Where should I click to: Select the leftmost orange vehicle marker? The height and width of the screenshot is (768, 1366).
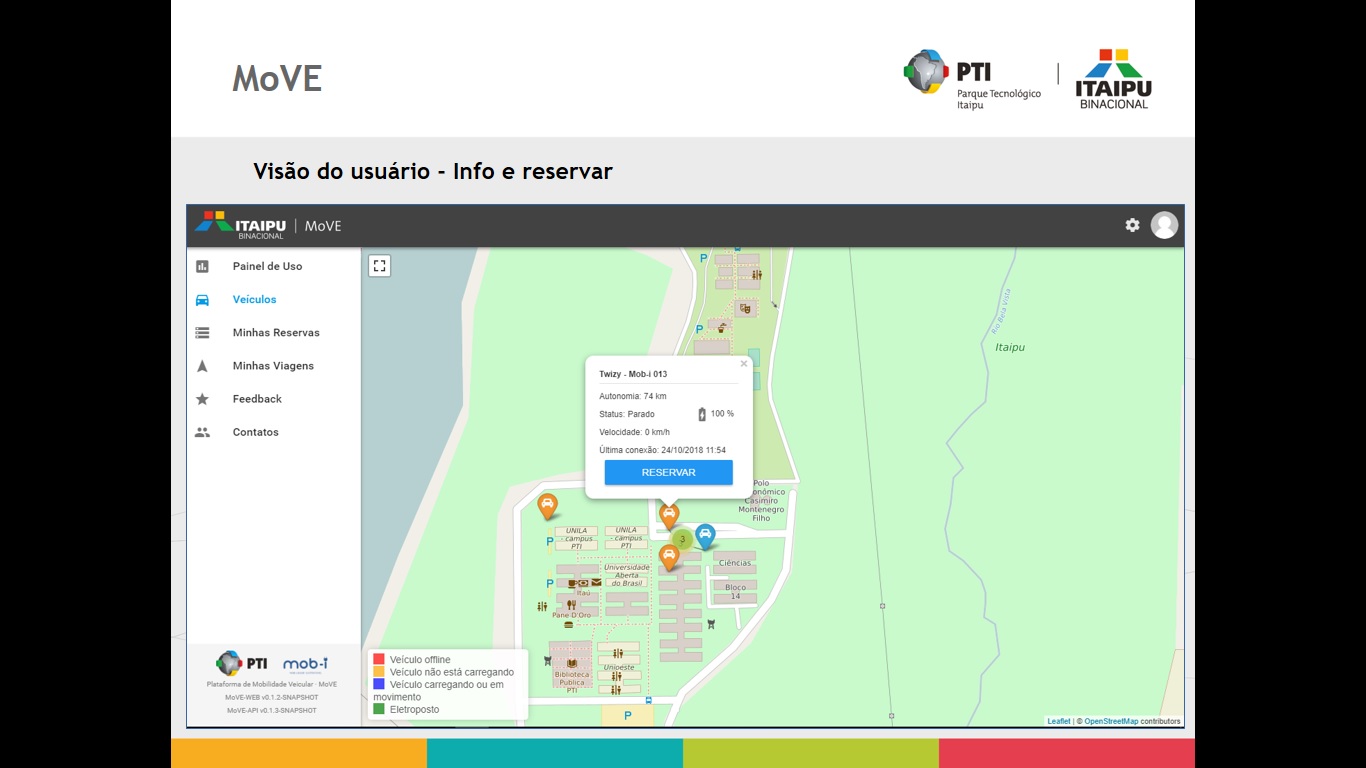pos(547,505)
